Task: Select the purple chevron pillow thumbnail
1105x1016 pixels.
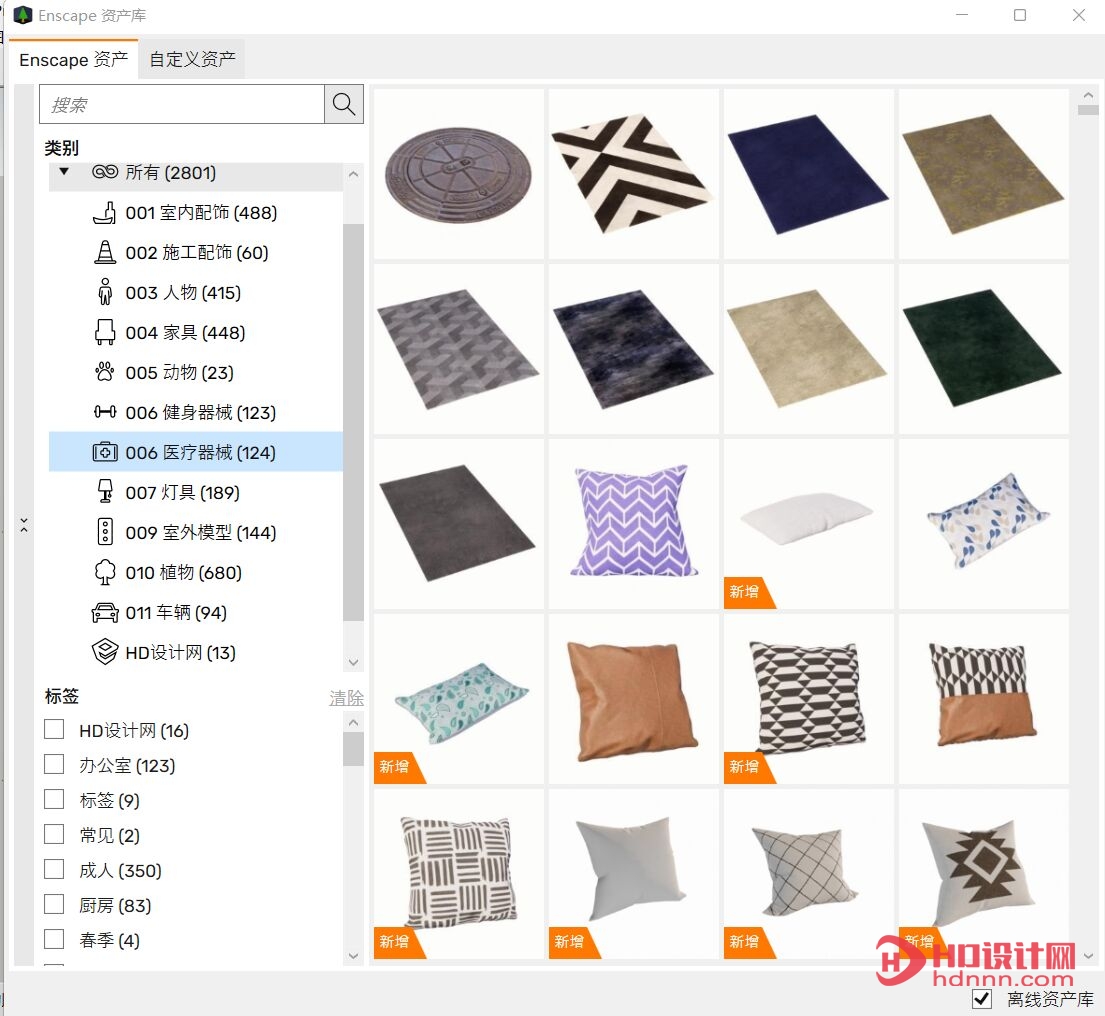Action: coord(633,524)
